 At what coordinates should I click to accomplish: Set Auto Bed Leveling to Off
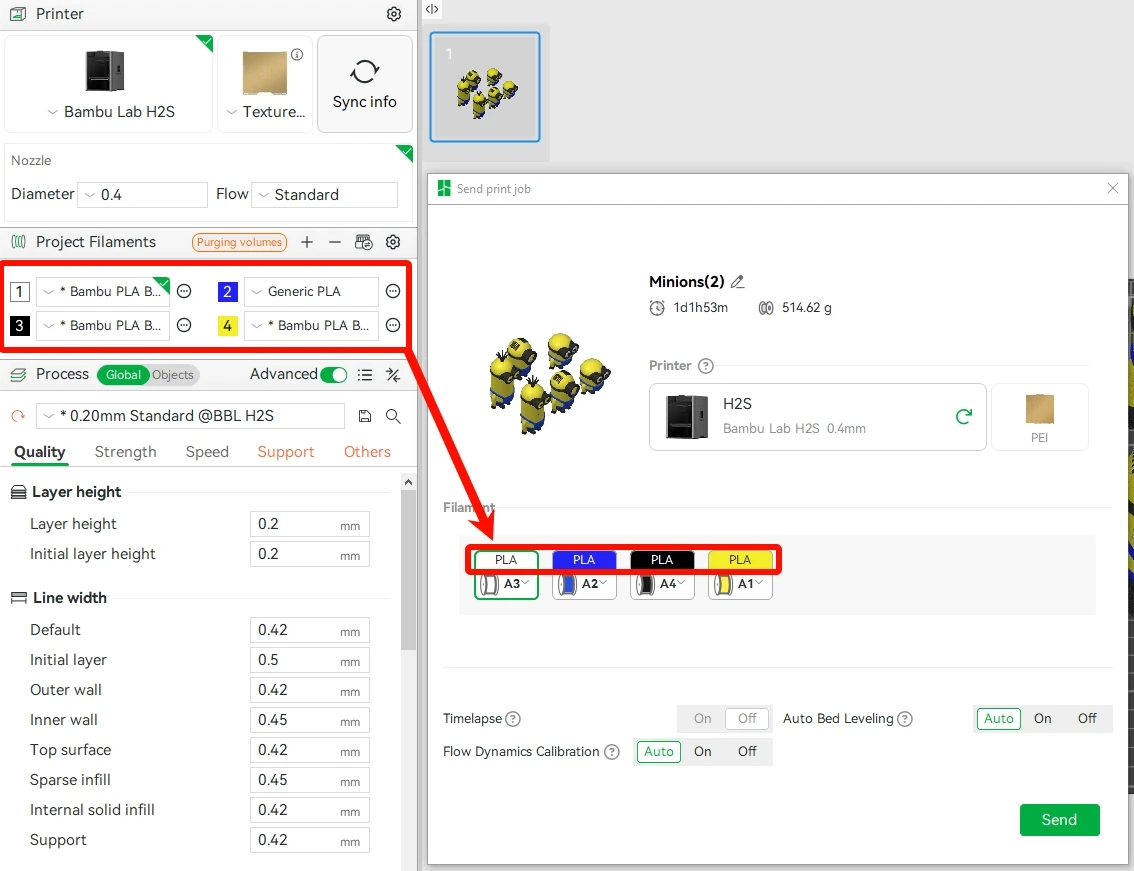[1087, 718]
